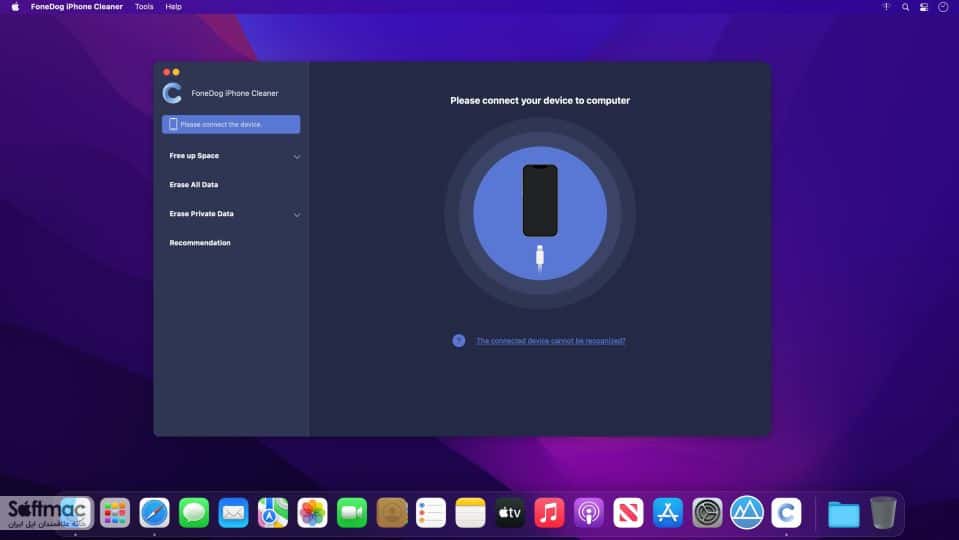Viewport: 959px width, 540px height.
Task: Open App Store from the Dock
Action: pyautogui.click(x=668, y=512)
